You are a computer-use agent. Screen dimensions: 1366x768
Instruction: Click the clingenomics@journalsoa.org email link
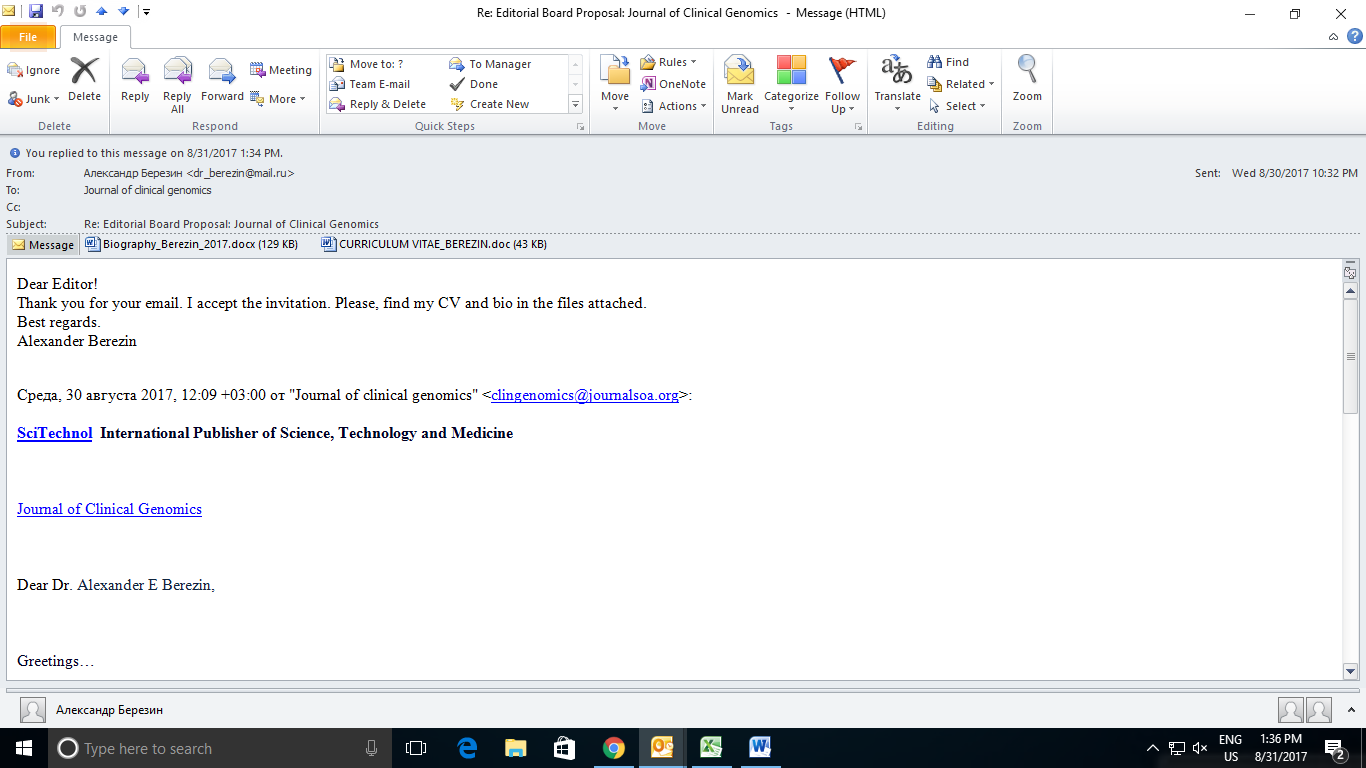585,395
